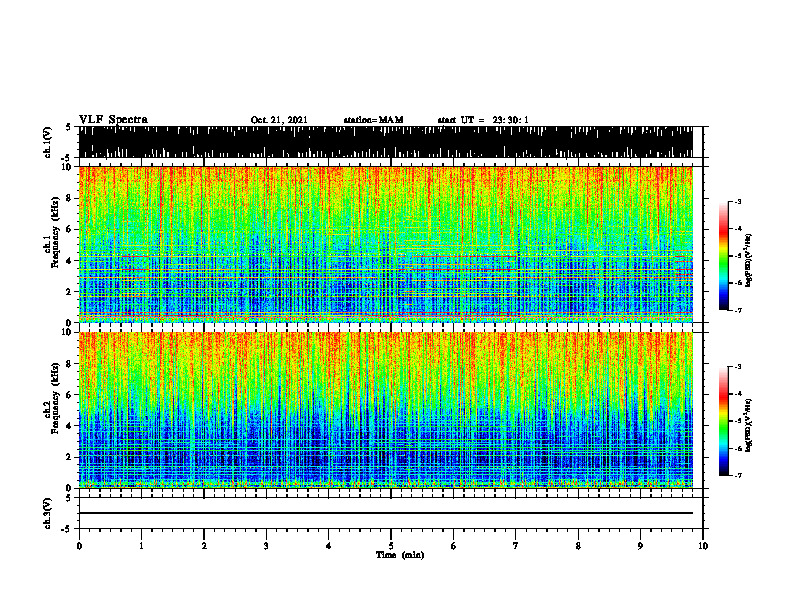
Task: Click the time axis tick label "10"
Action: (x=703, y=546)
